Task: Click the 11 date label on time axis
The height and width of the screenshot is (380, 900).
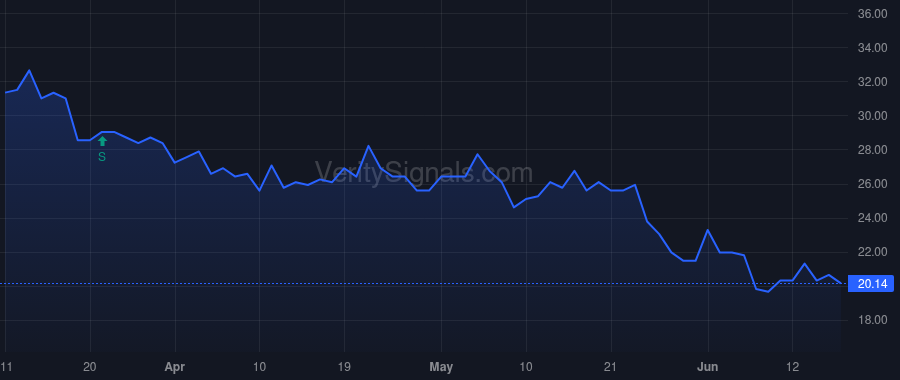Action: click(x=6, y=367)
